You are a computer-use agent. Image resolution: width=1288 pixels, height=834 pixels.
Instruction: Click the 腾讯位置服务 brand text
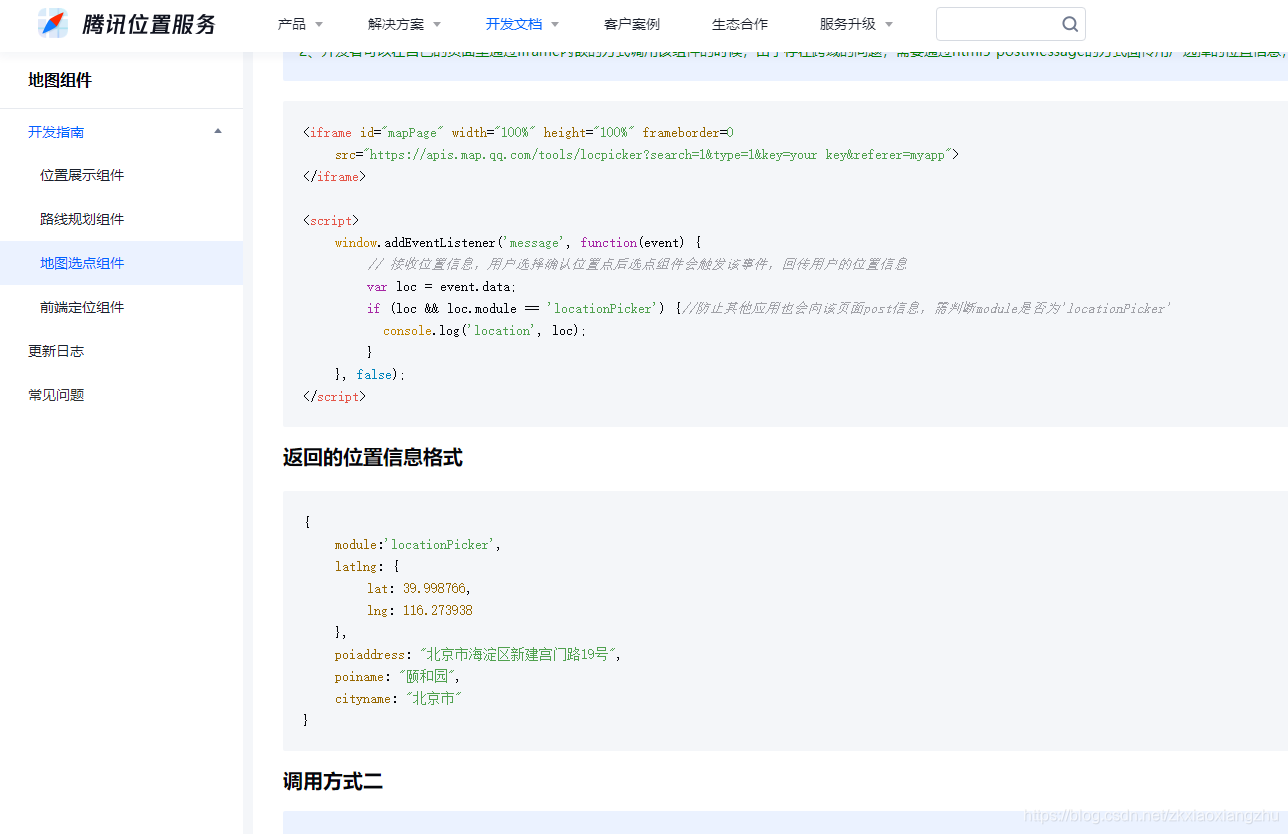coord(149,24)
